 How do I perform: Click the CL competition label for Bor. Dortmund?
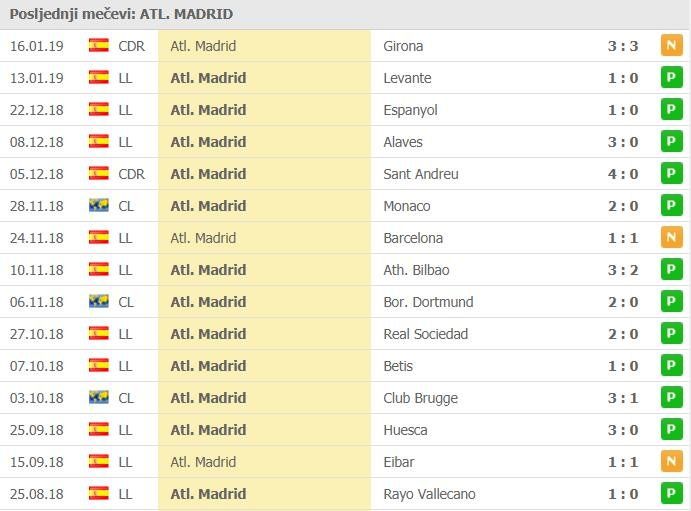click(126, 302)
